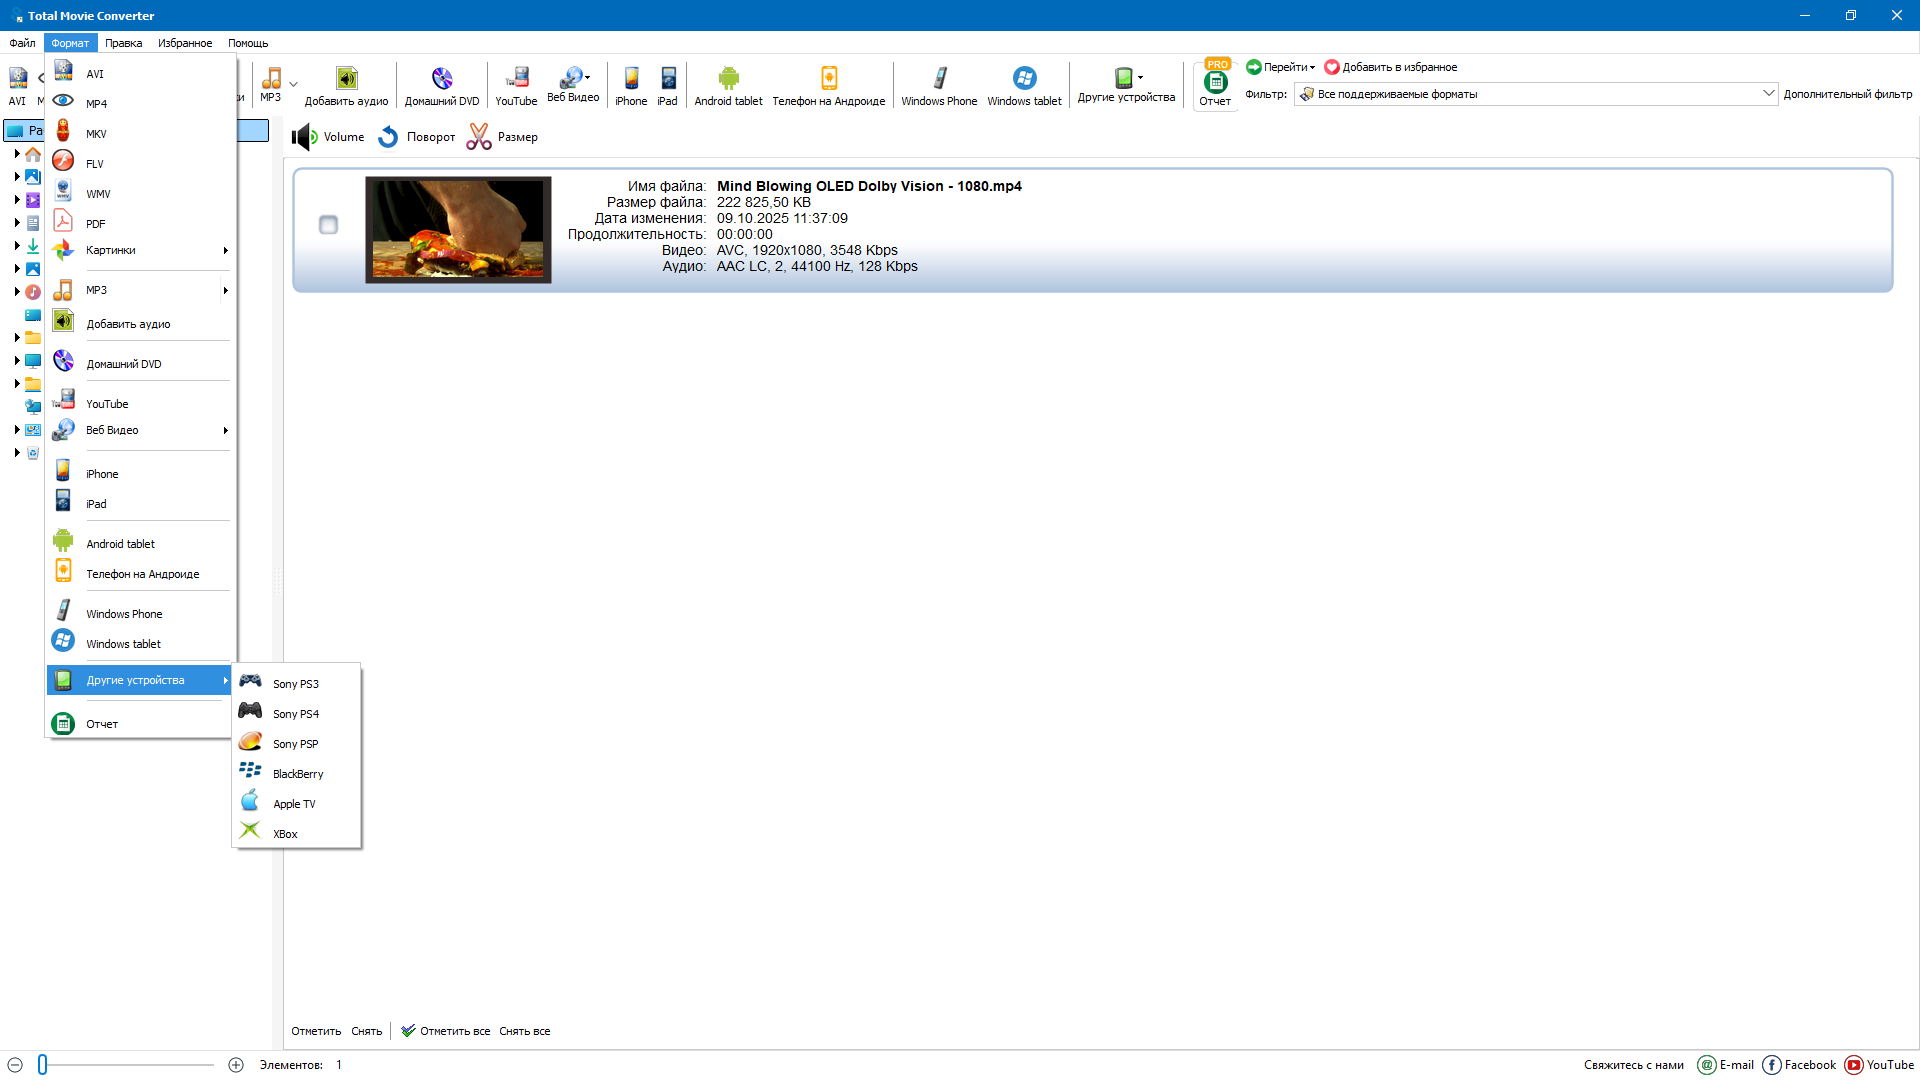Expand the Перейти dropdown
1920x1080 pixels.
click(1281, 67)
